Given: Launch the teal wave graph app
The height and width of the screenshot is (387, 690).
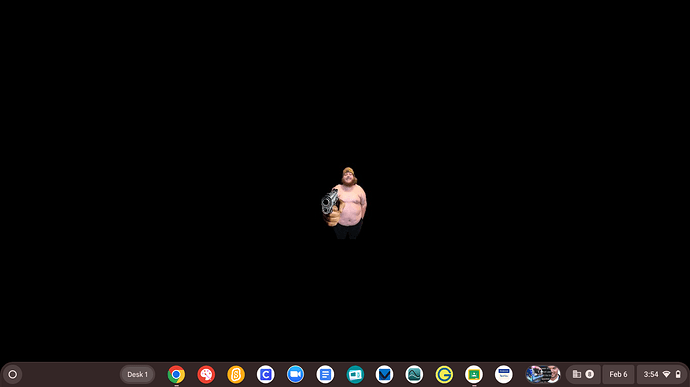Looking at the screenshot, I should pyautogui.click(x=414, y=375).
